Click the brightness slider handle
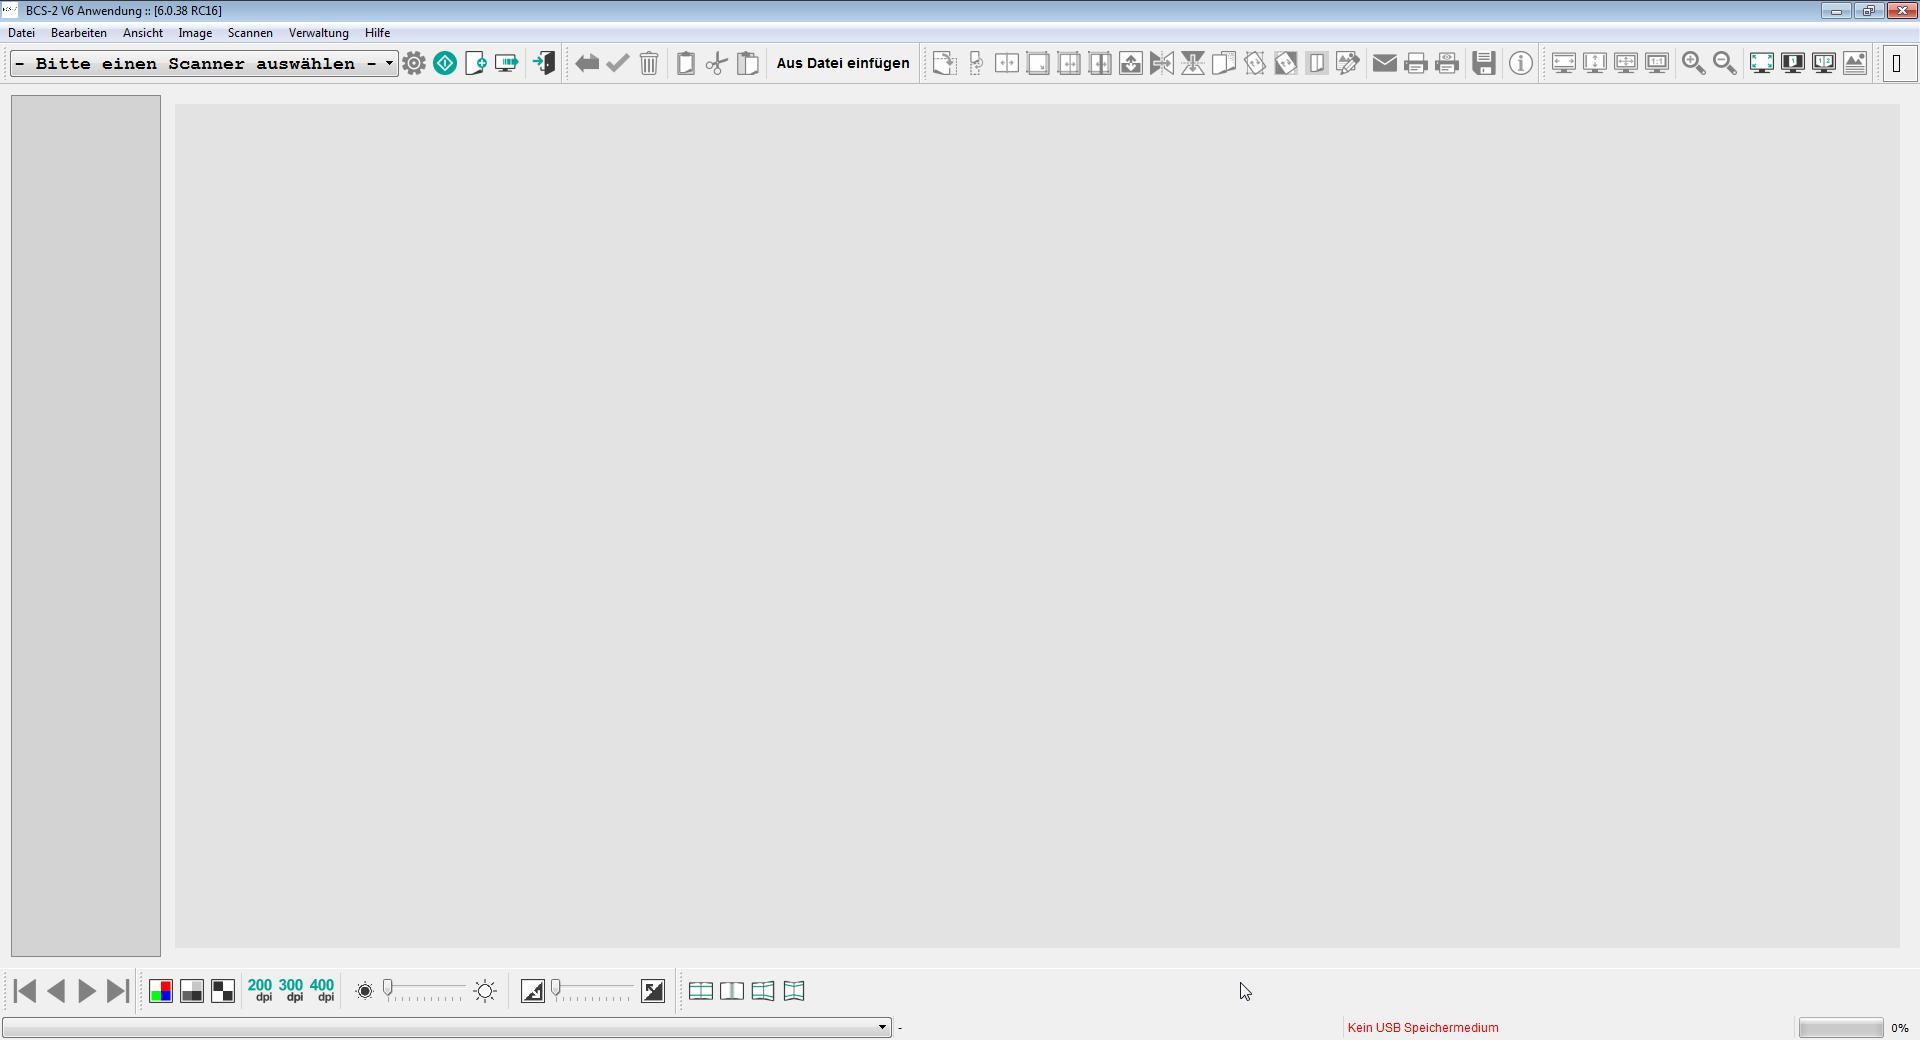1920x1040 pixels. 388,989
